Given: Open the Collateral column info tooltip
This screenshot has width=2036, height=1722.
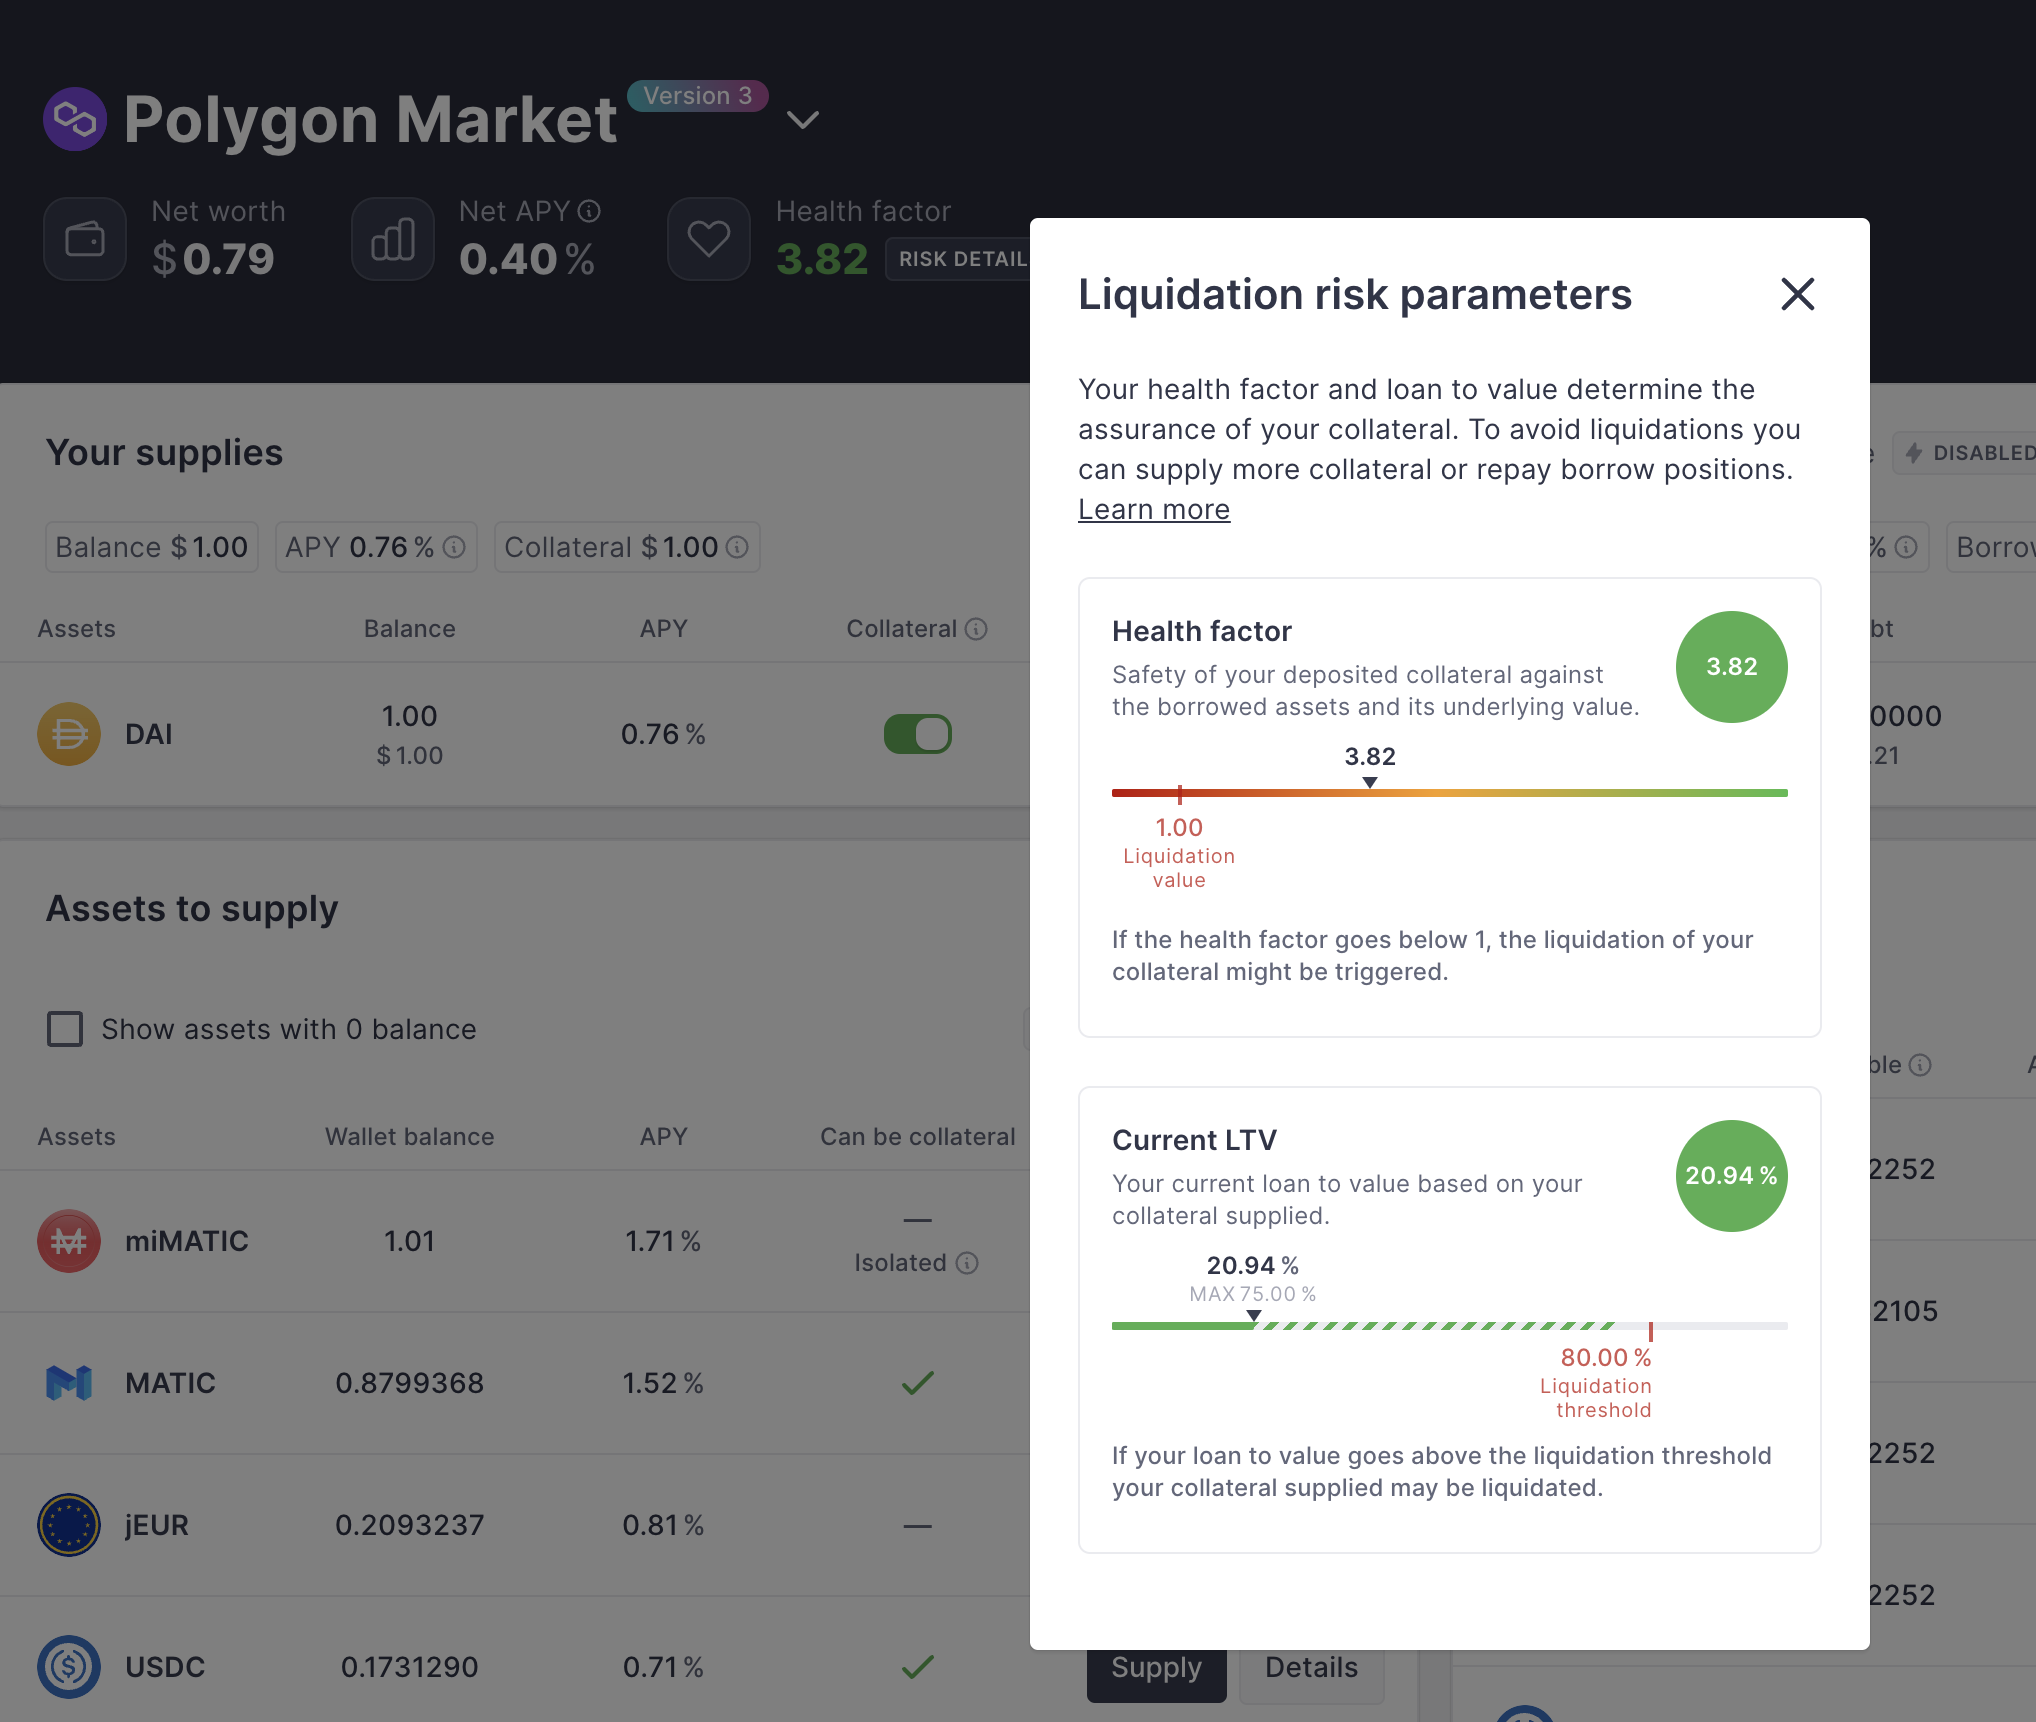Looking at the screenshot, I should pyautogui.click(x=977, y=628).
